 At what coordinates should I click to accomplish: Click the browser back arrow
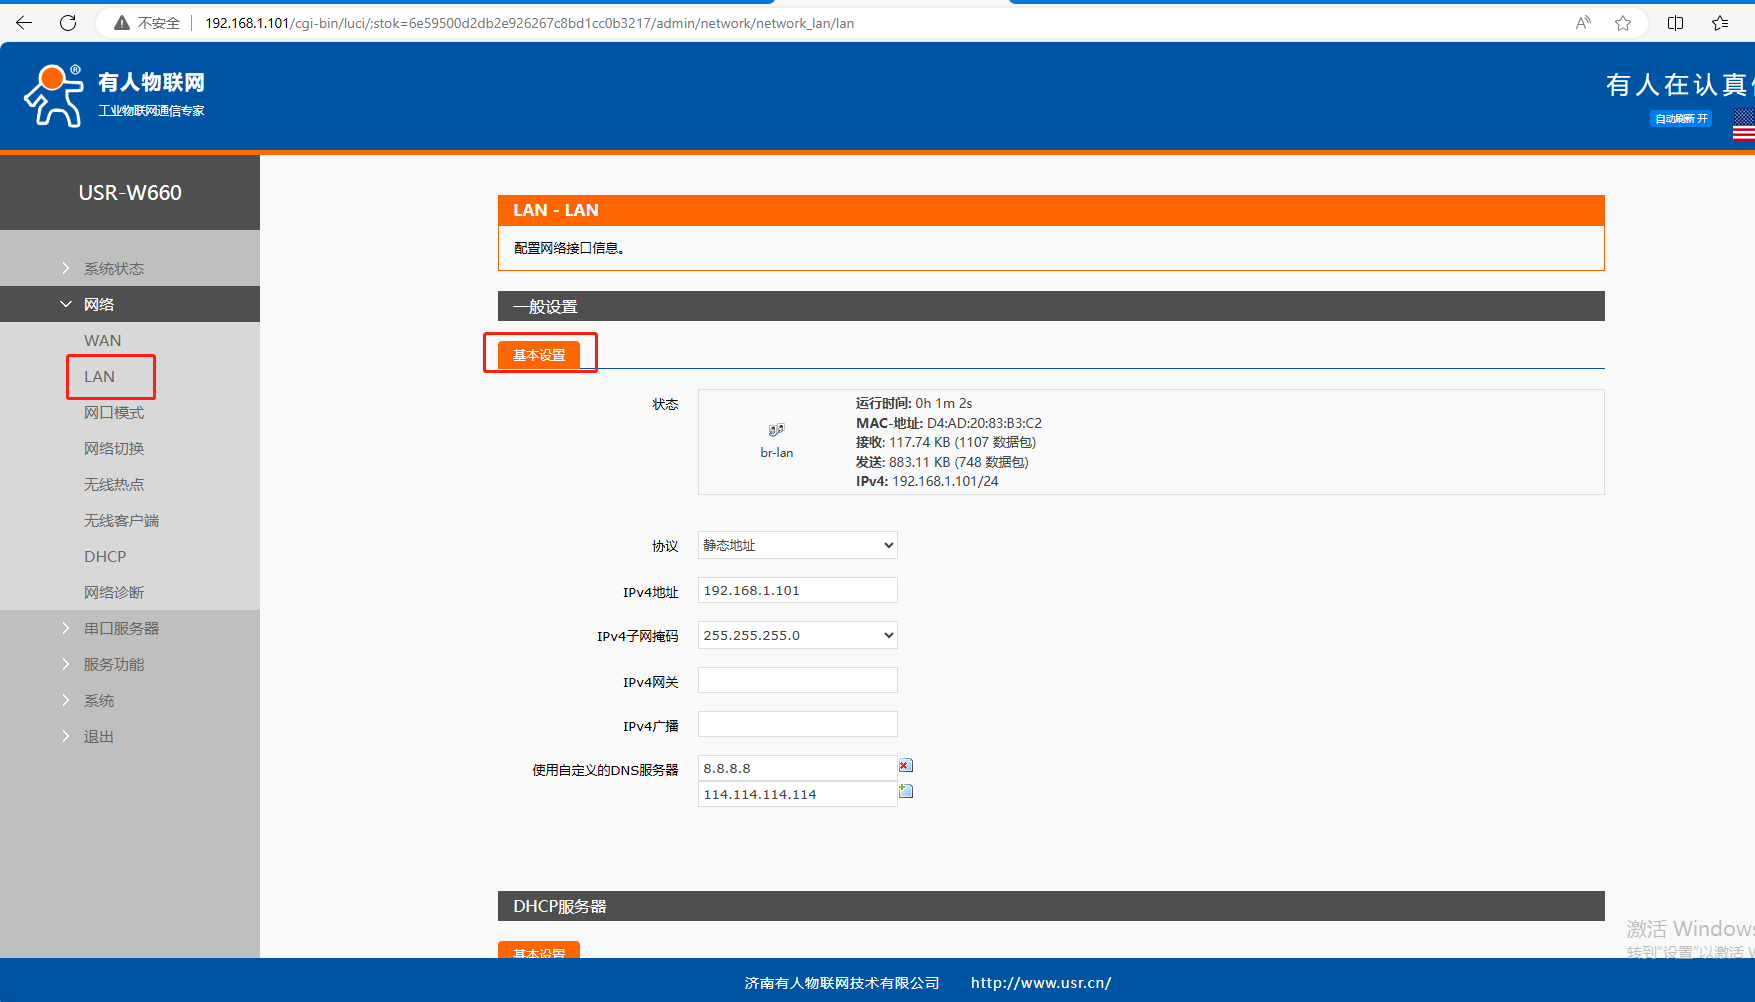pyautogui.click(x=24, y=23)
